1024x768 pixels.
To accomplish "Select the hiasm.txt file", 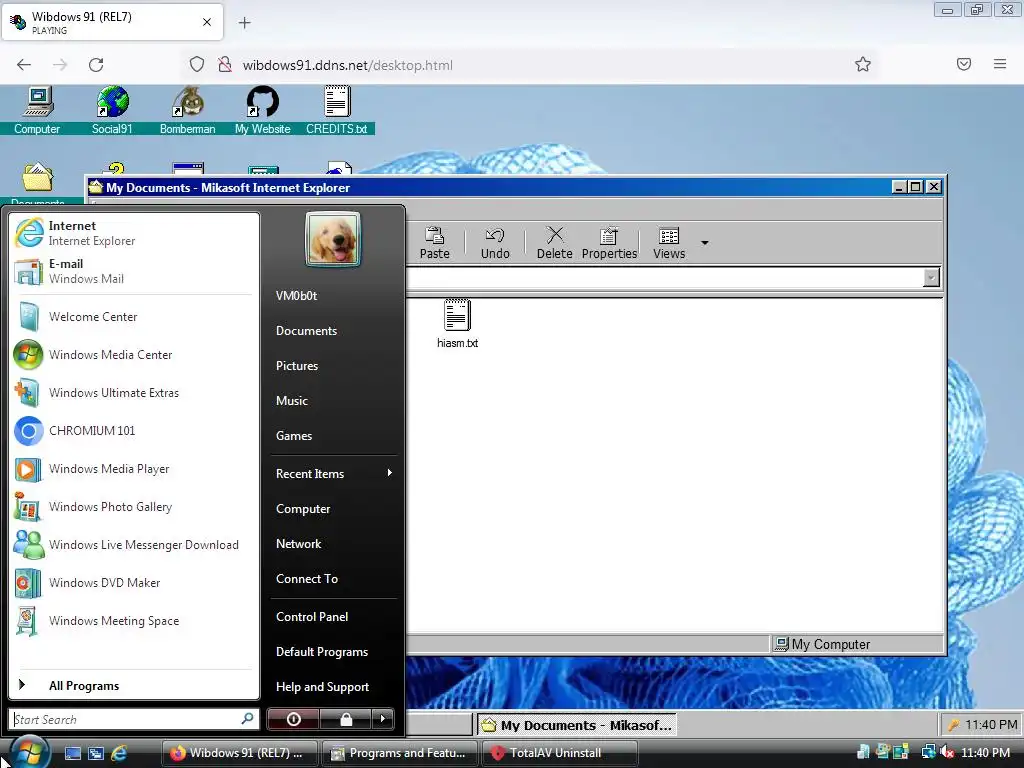I will point(457,324).
